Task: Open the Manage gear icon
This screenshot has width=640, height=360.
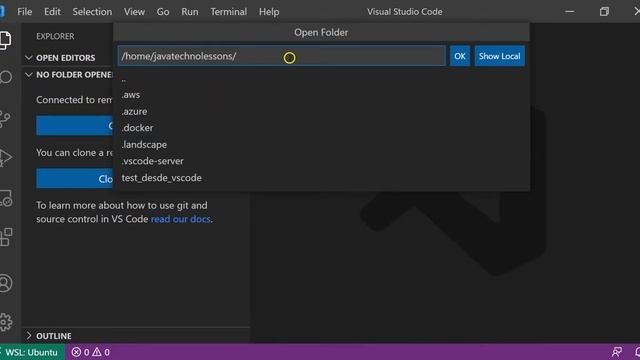Action: [6, 322]
